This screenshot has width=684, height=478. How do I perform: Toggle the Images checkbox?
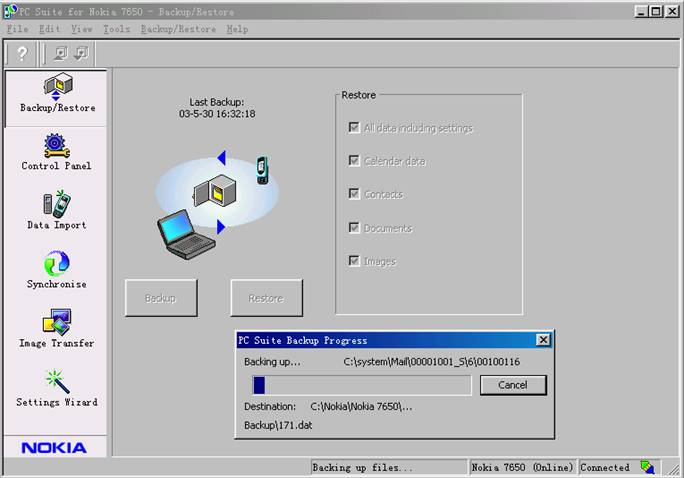coord(354,261)
